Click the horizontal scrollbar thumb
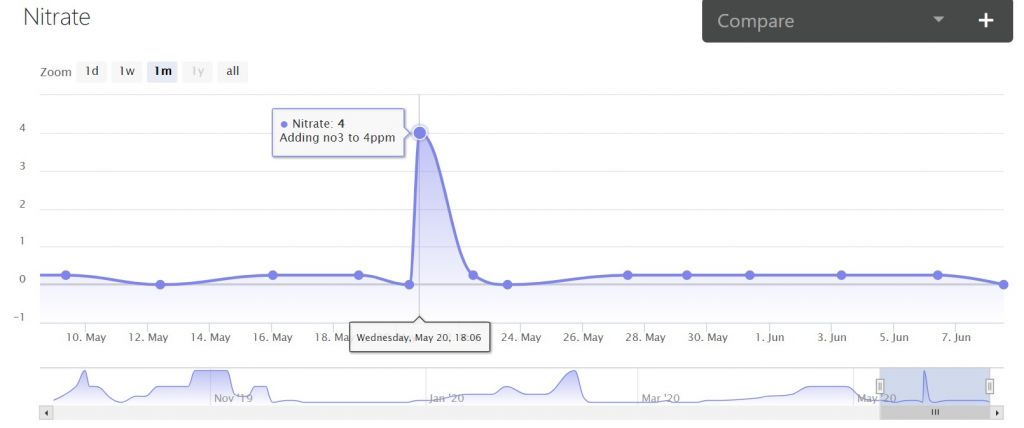 point(935,412)
